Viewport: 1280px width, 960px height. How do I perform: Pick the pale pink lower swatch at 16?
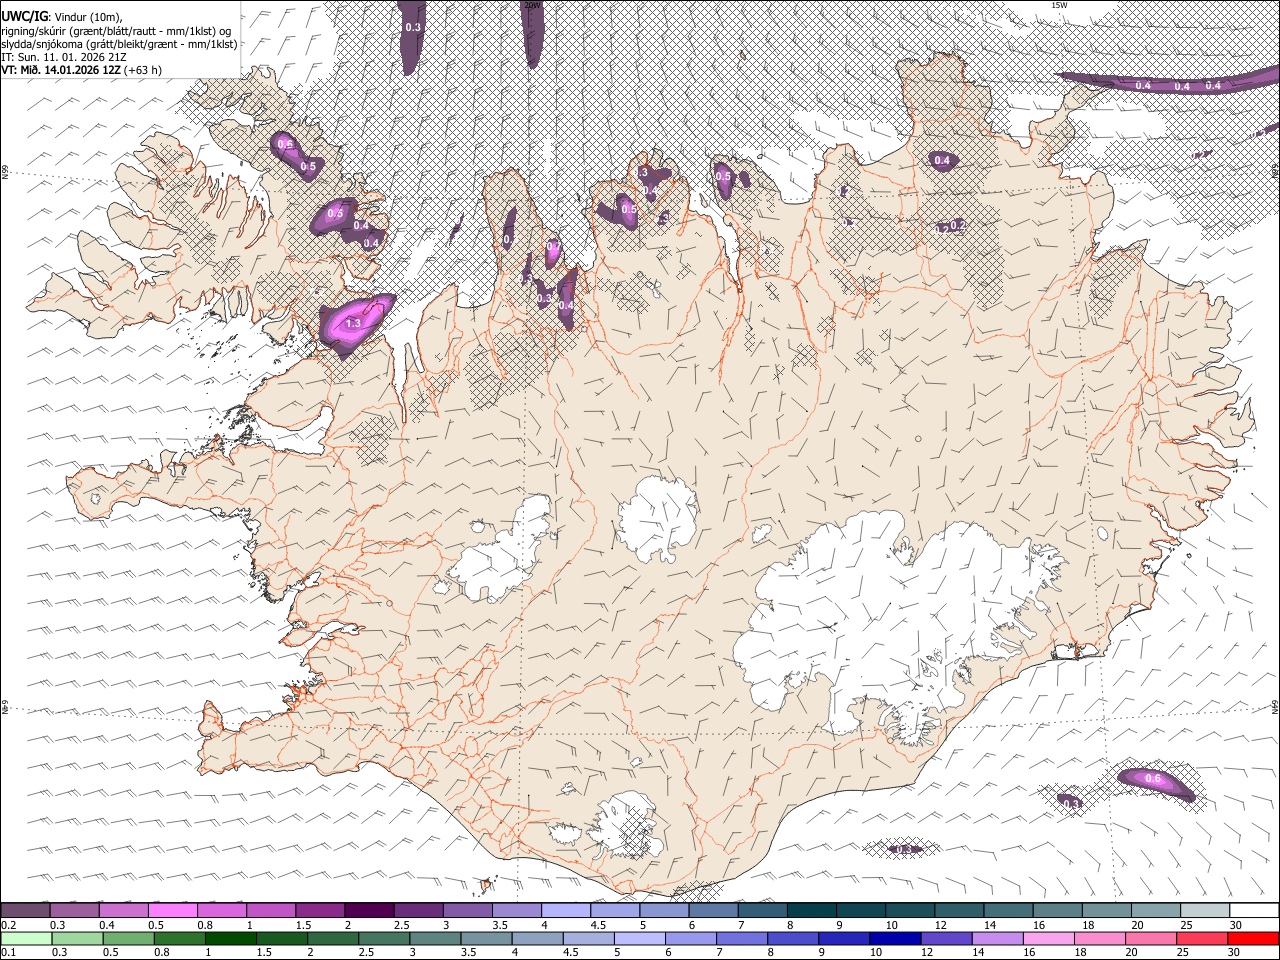(1050, 938)
